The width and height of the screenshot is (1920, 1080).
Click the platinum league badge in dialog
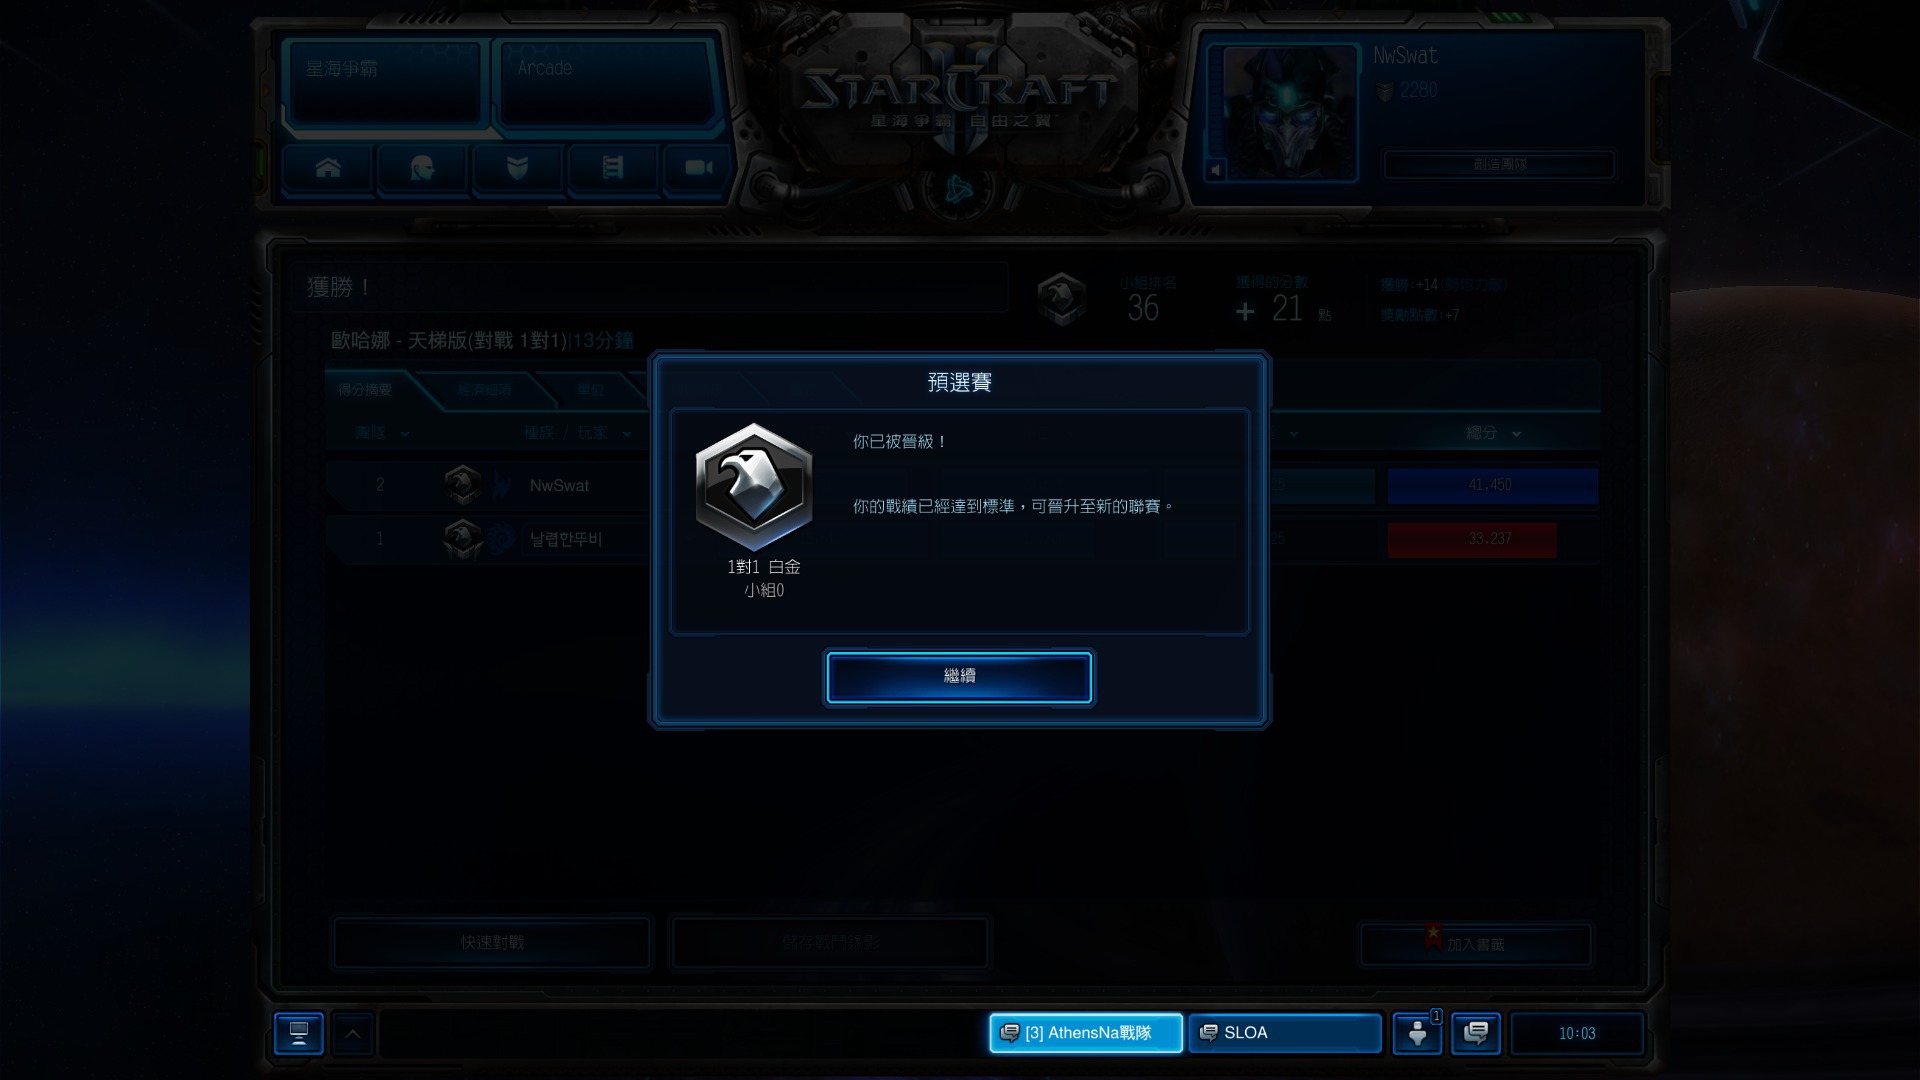pyautogui.click(x=754, y=487)
